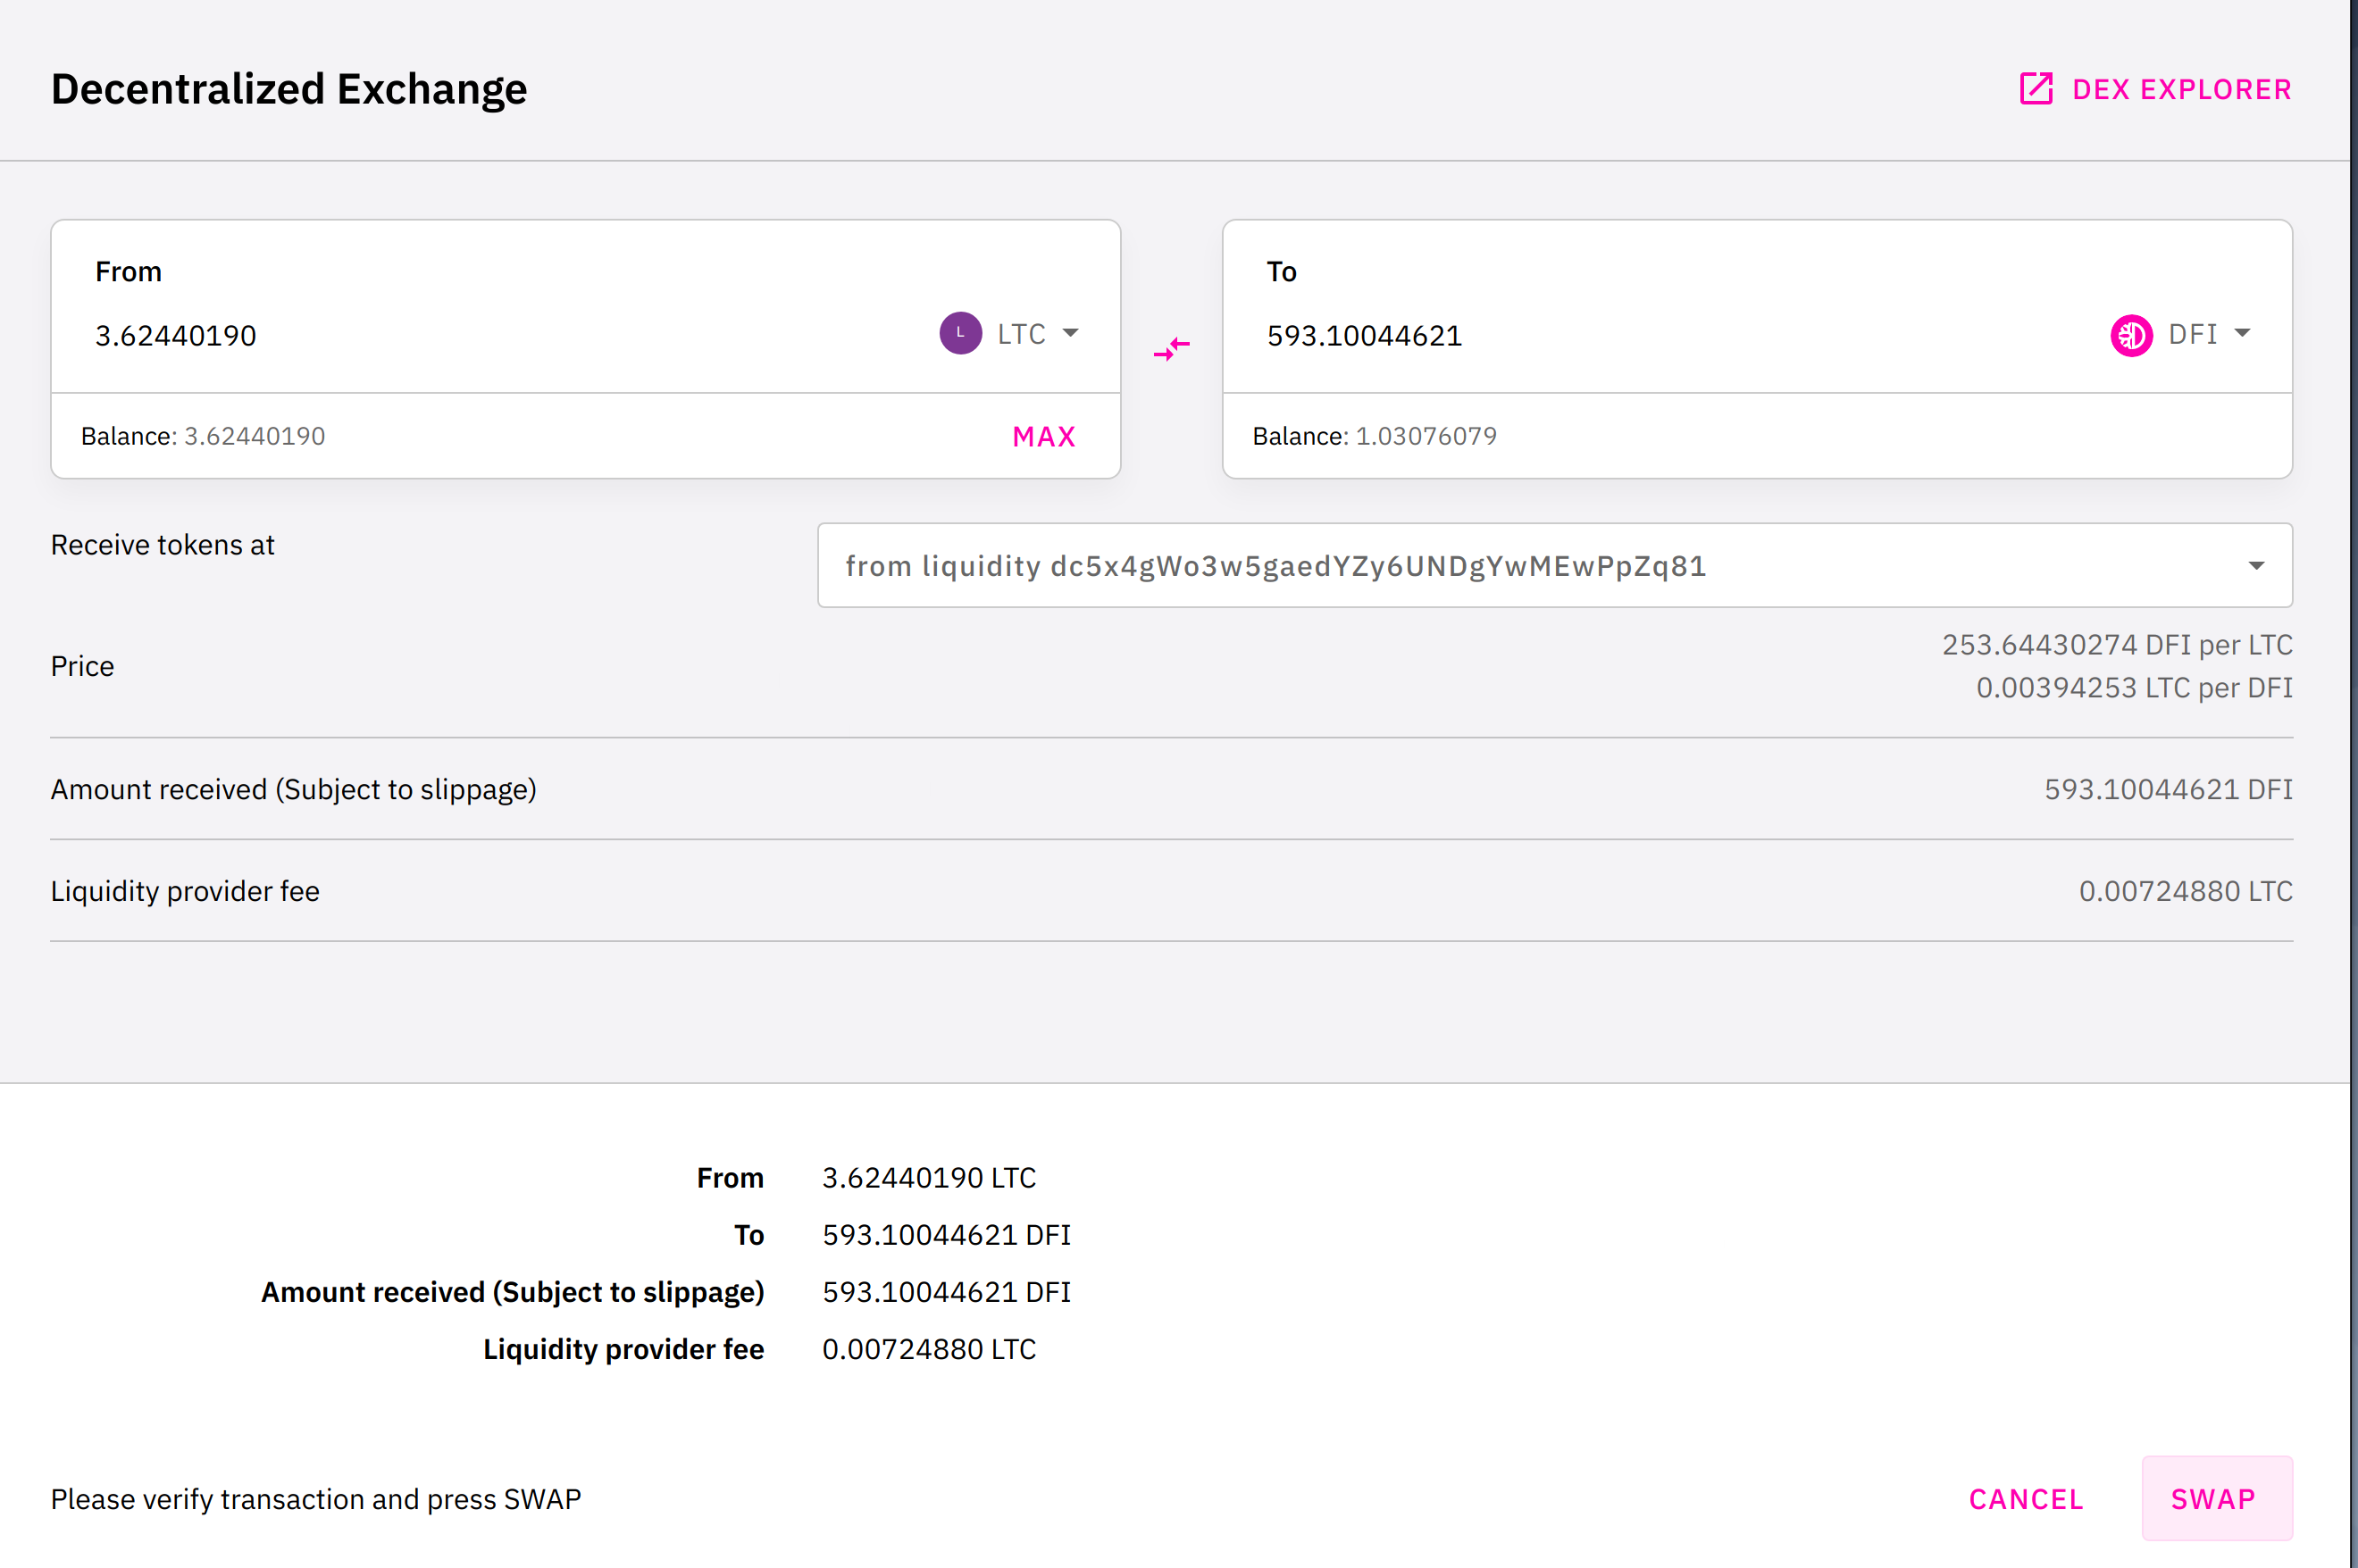The height and width of the screenshot is (1568, 2358).
Task: Click MAX to use full LTC balance
Action: (1044, 437)
